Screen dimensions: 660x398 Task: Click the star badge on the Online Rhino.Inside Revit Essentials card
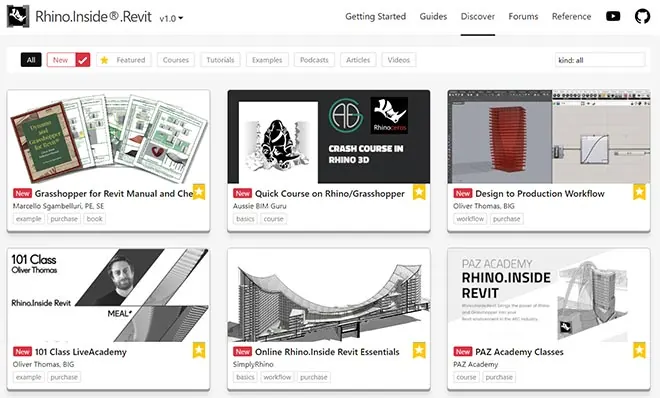[x=419, y=350]
